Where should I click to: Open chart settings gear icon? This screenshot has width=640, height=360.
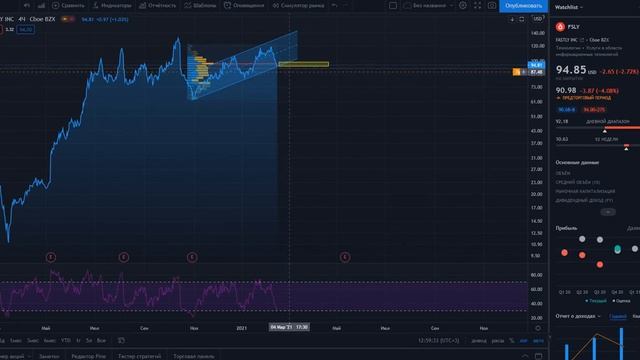point(462,5)
